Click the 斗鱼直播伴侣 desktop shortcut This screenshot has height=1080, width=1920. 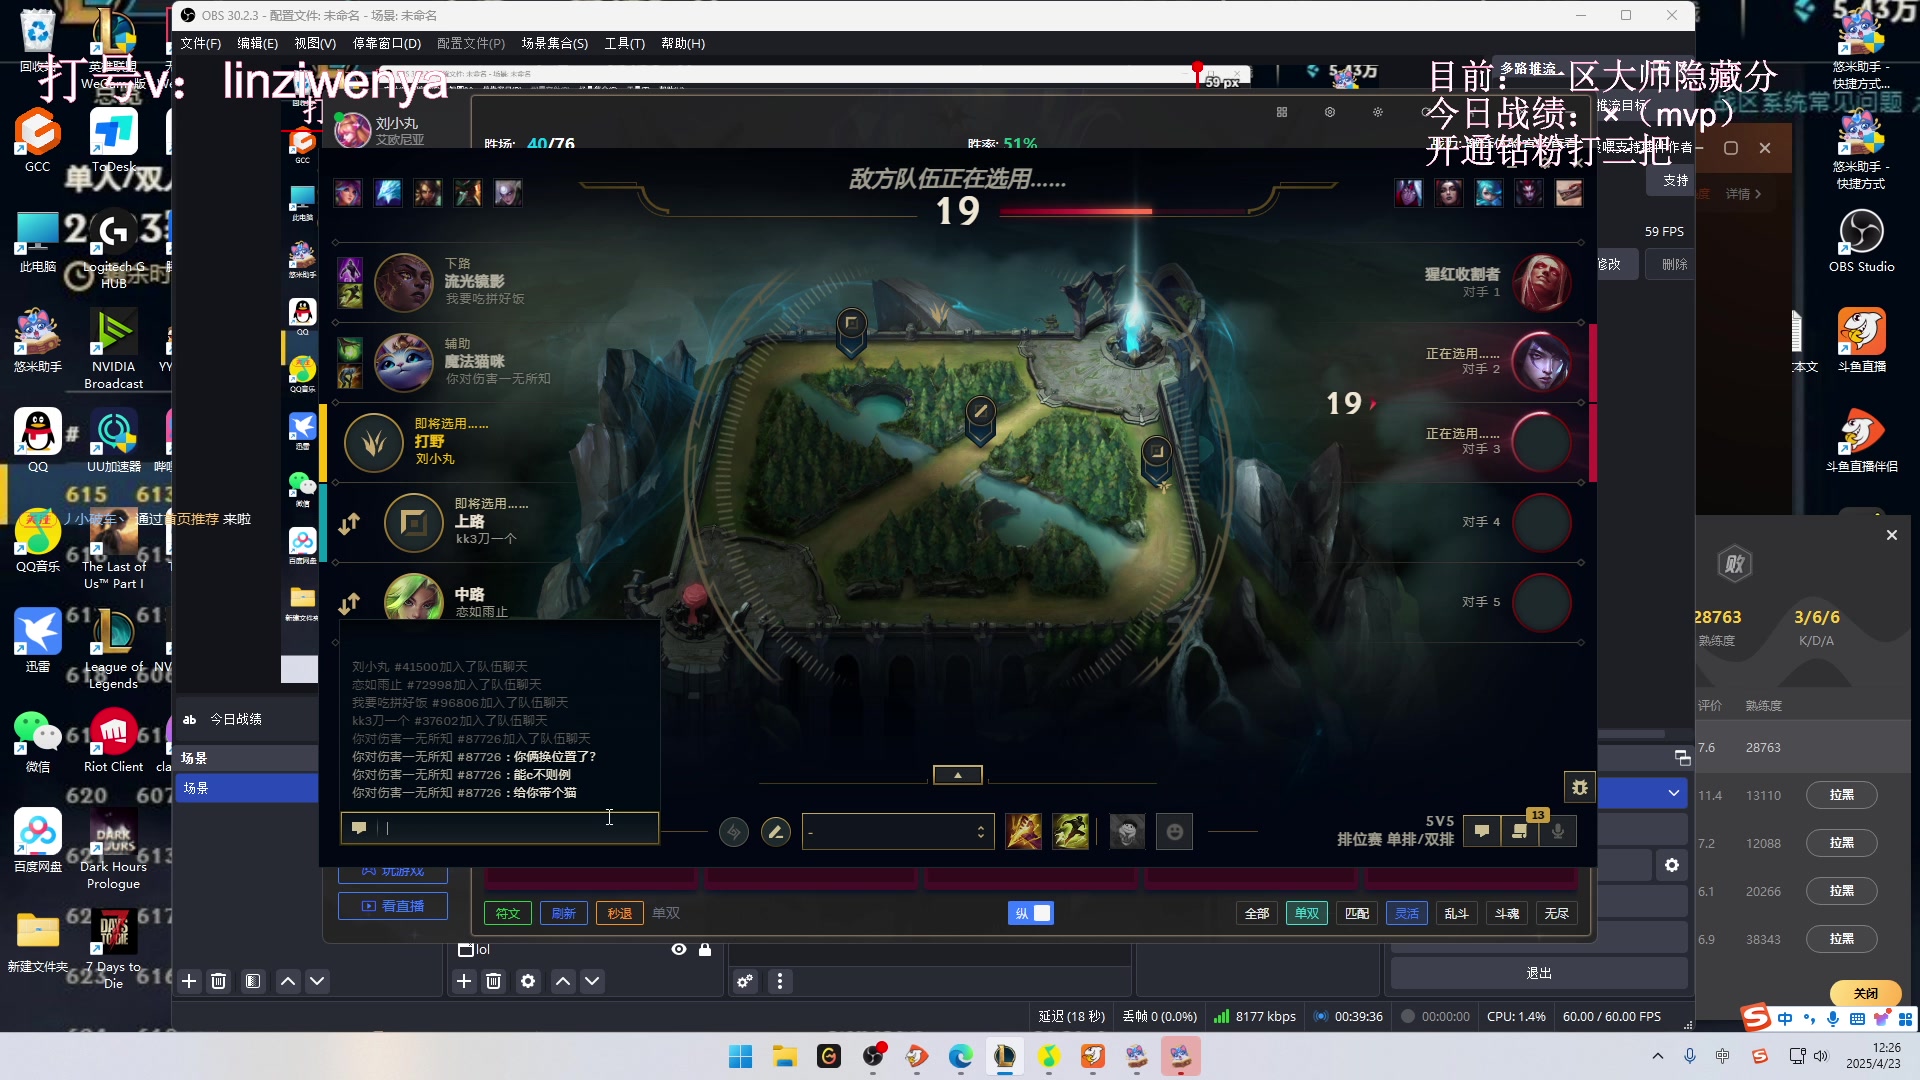point(1861,441)
